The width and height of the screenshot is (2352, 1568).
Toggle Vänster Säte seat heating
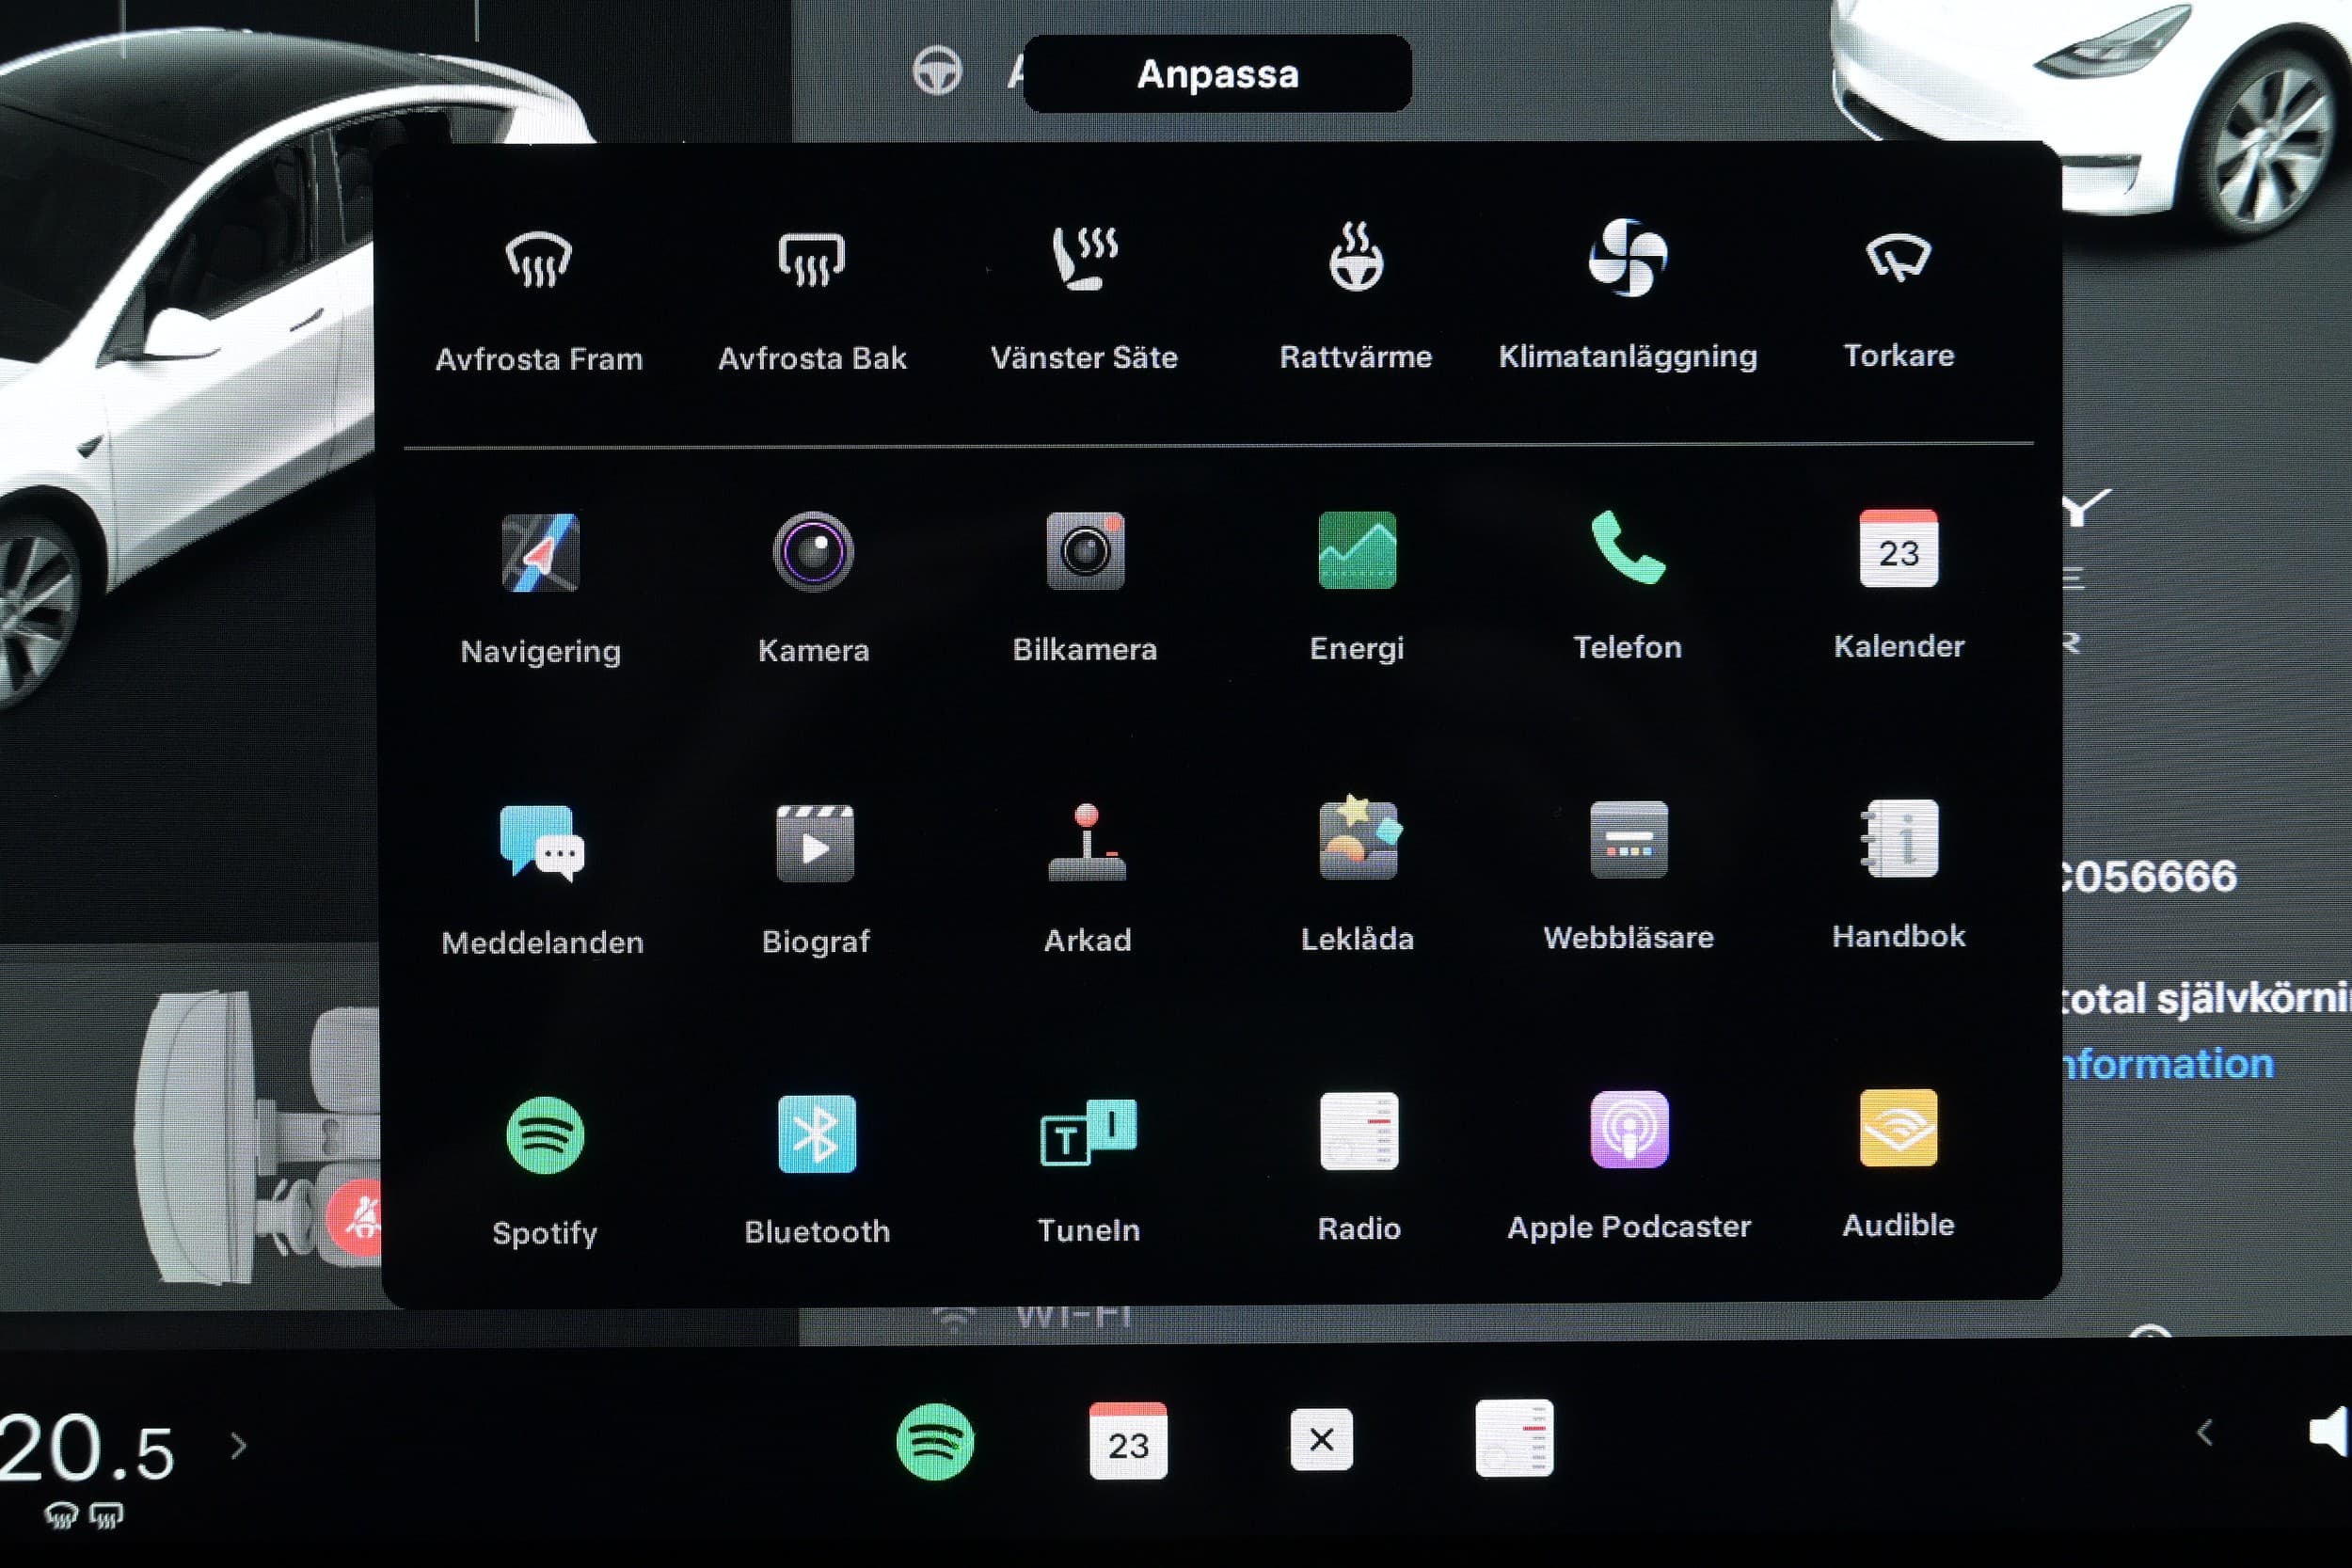click(x=1084, y=300)
